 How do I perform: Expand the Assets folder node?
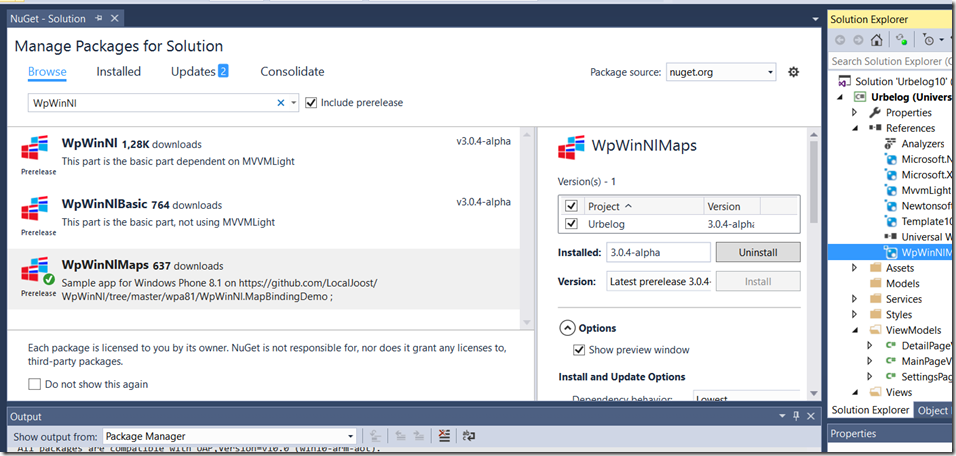click(854, 268)
